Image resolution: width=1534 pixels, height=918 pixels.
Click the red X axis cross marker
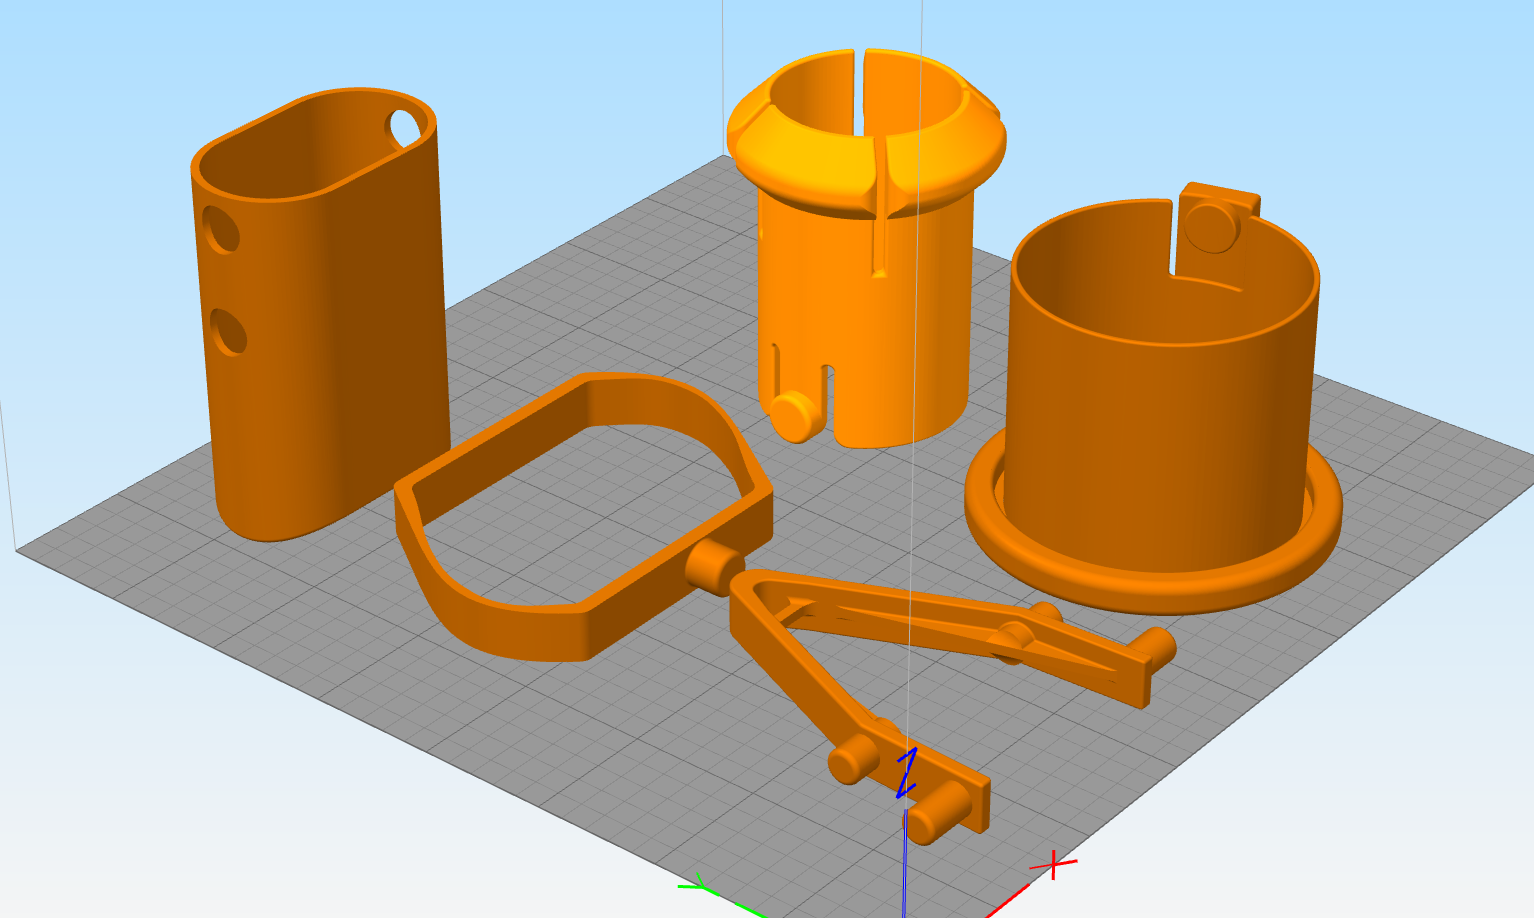click(x=1054, y=865)
